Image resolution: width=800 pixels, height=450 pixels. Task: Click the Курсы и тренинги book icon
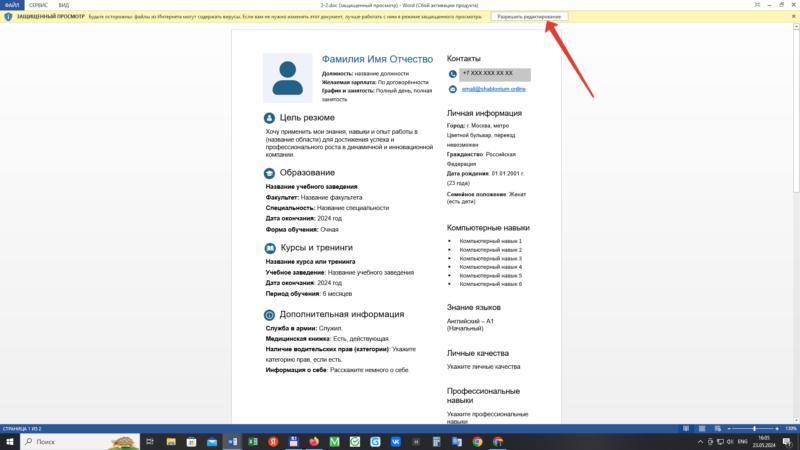[270, 248]
